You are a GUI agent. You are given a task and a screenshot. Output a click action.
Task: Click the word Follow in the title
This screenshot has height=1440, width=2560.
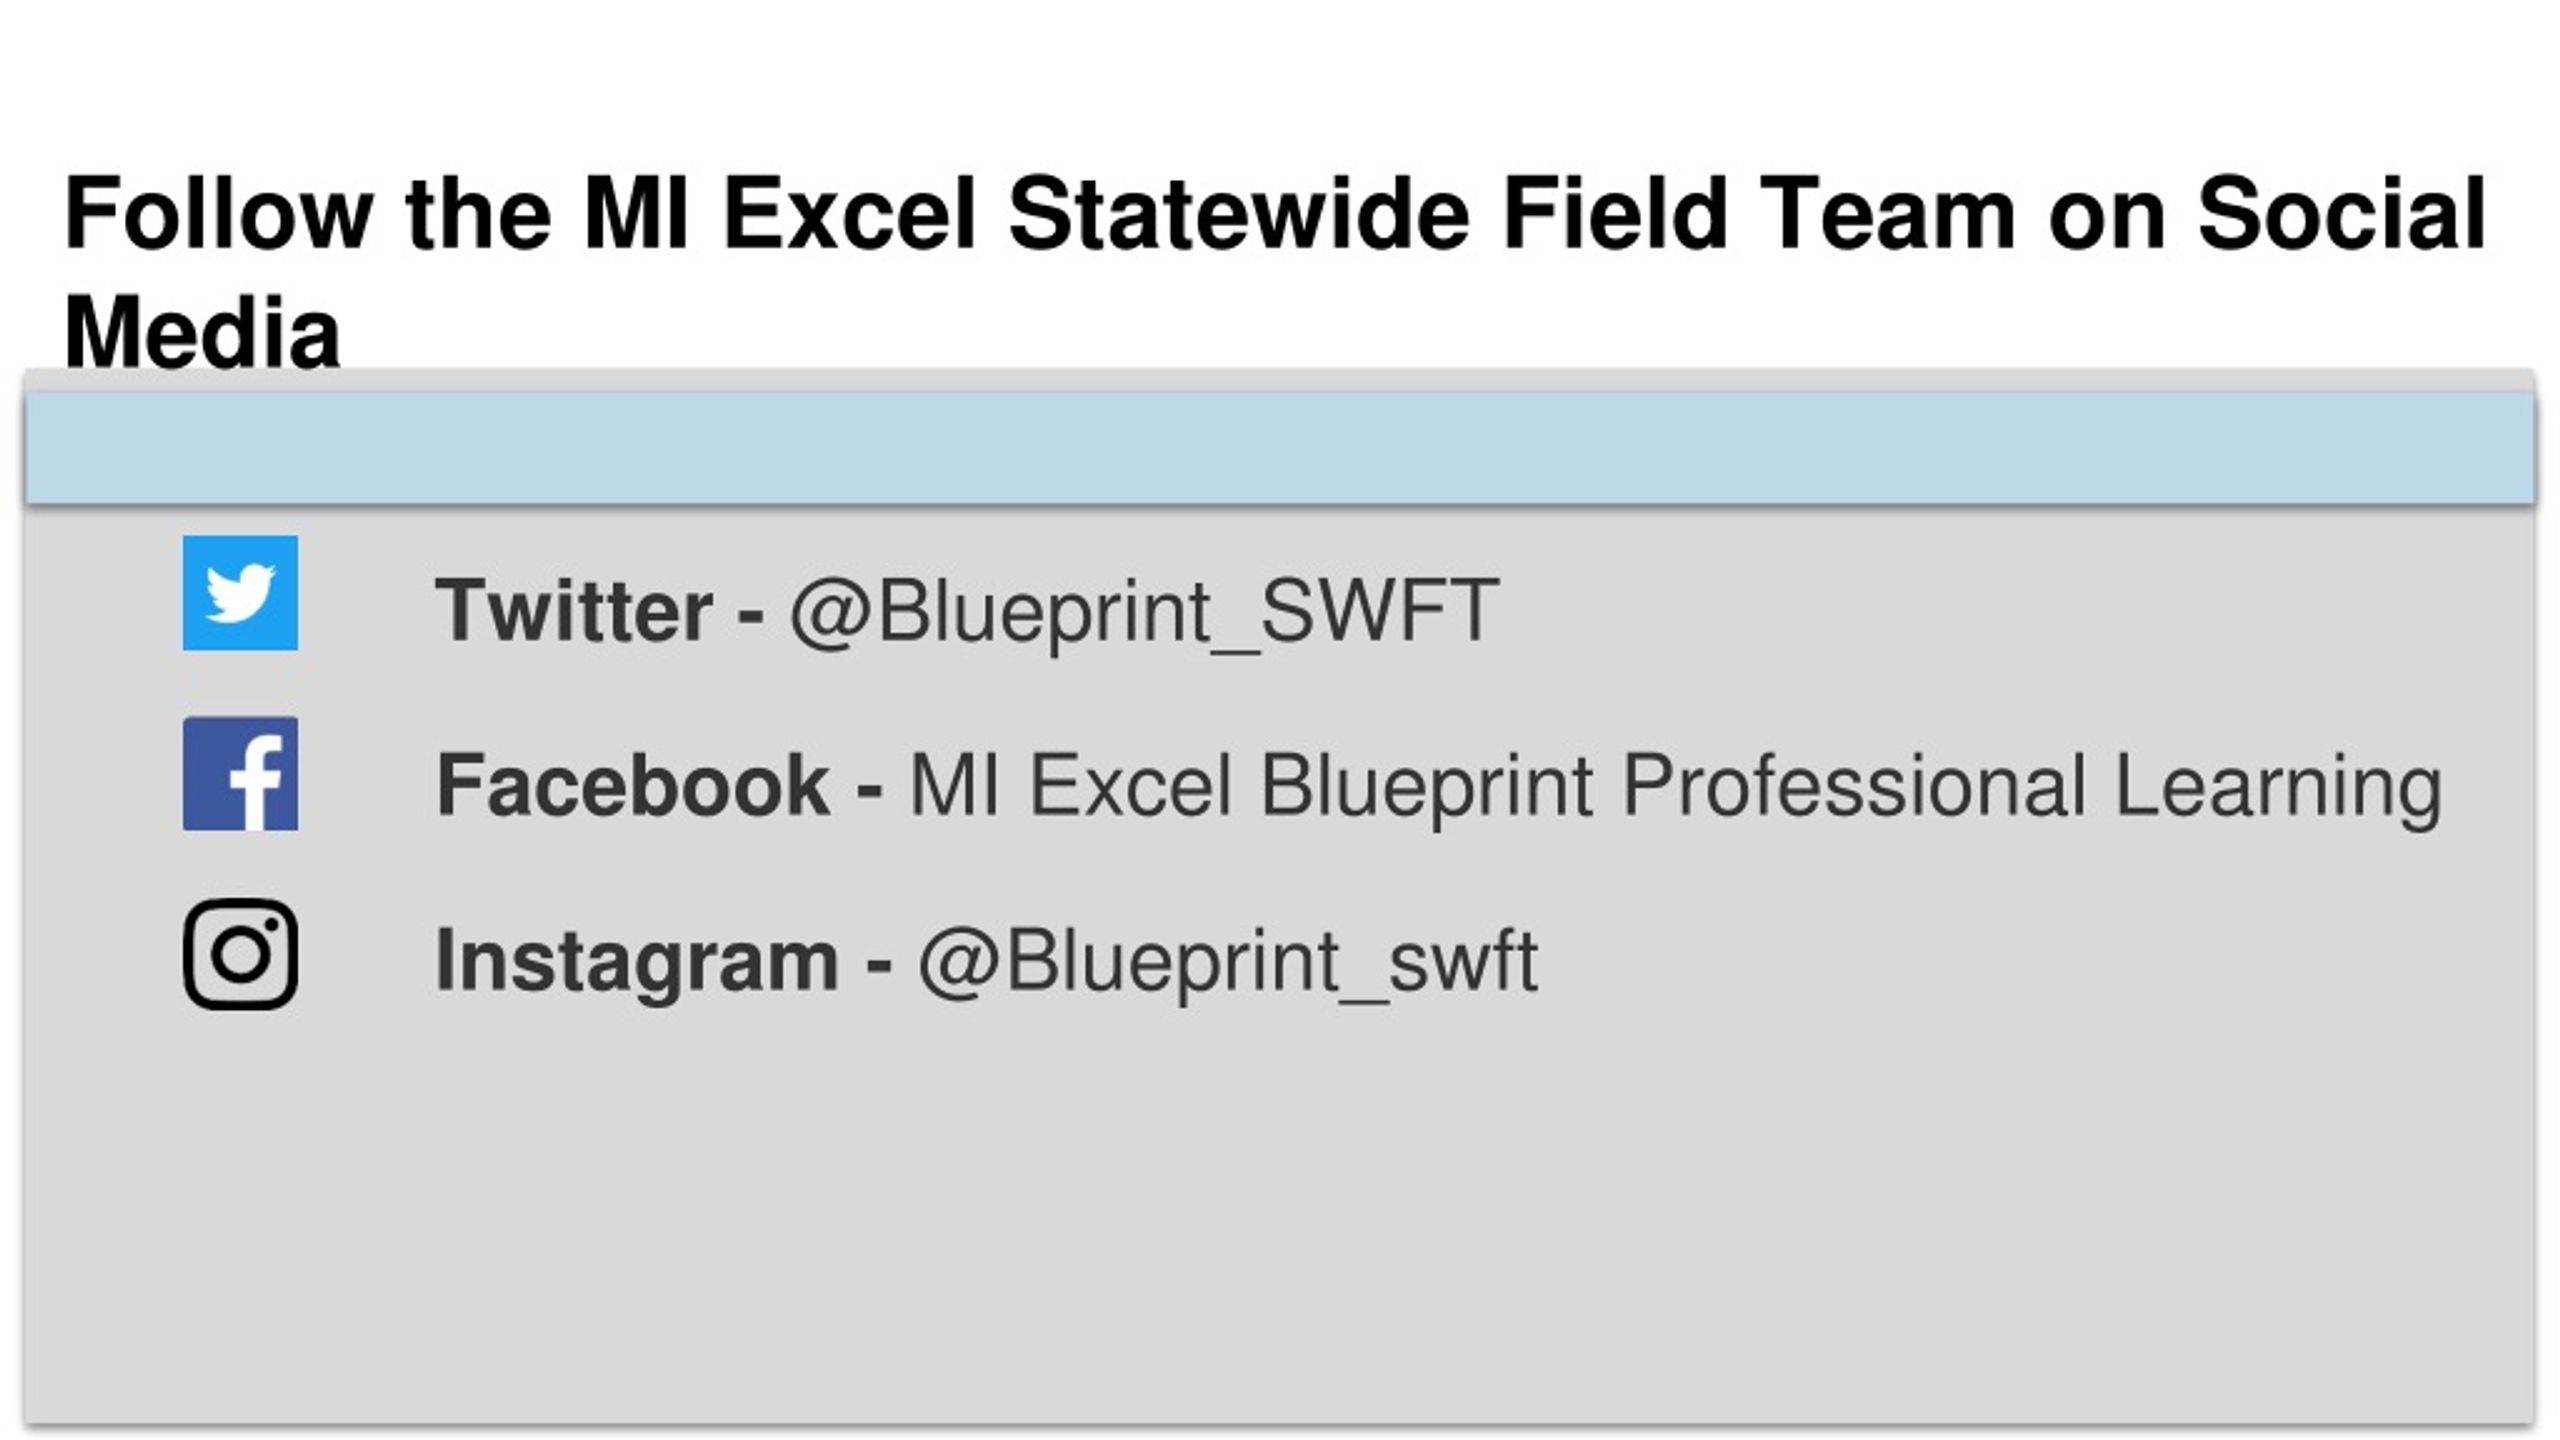[x=218, y=214]
